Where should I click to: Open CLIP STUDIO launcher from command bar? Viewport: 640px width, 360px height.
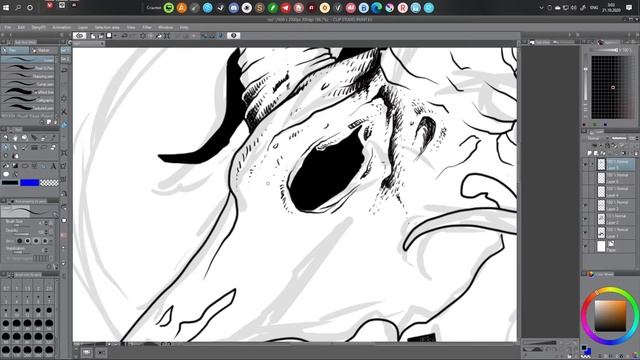(80, 36)
